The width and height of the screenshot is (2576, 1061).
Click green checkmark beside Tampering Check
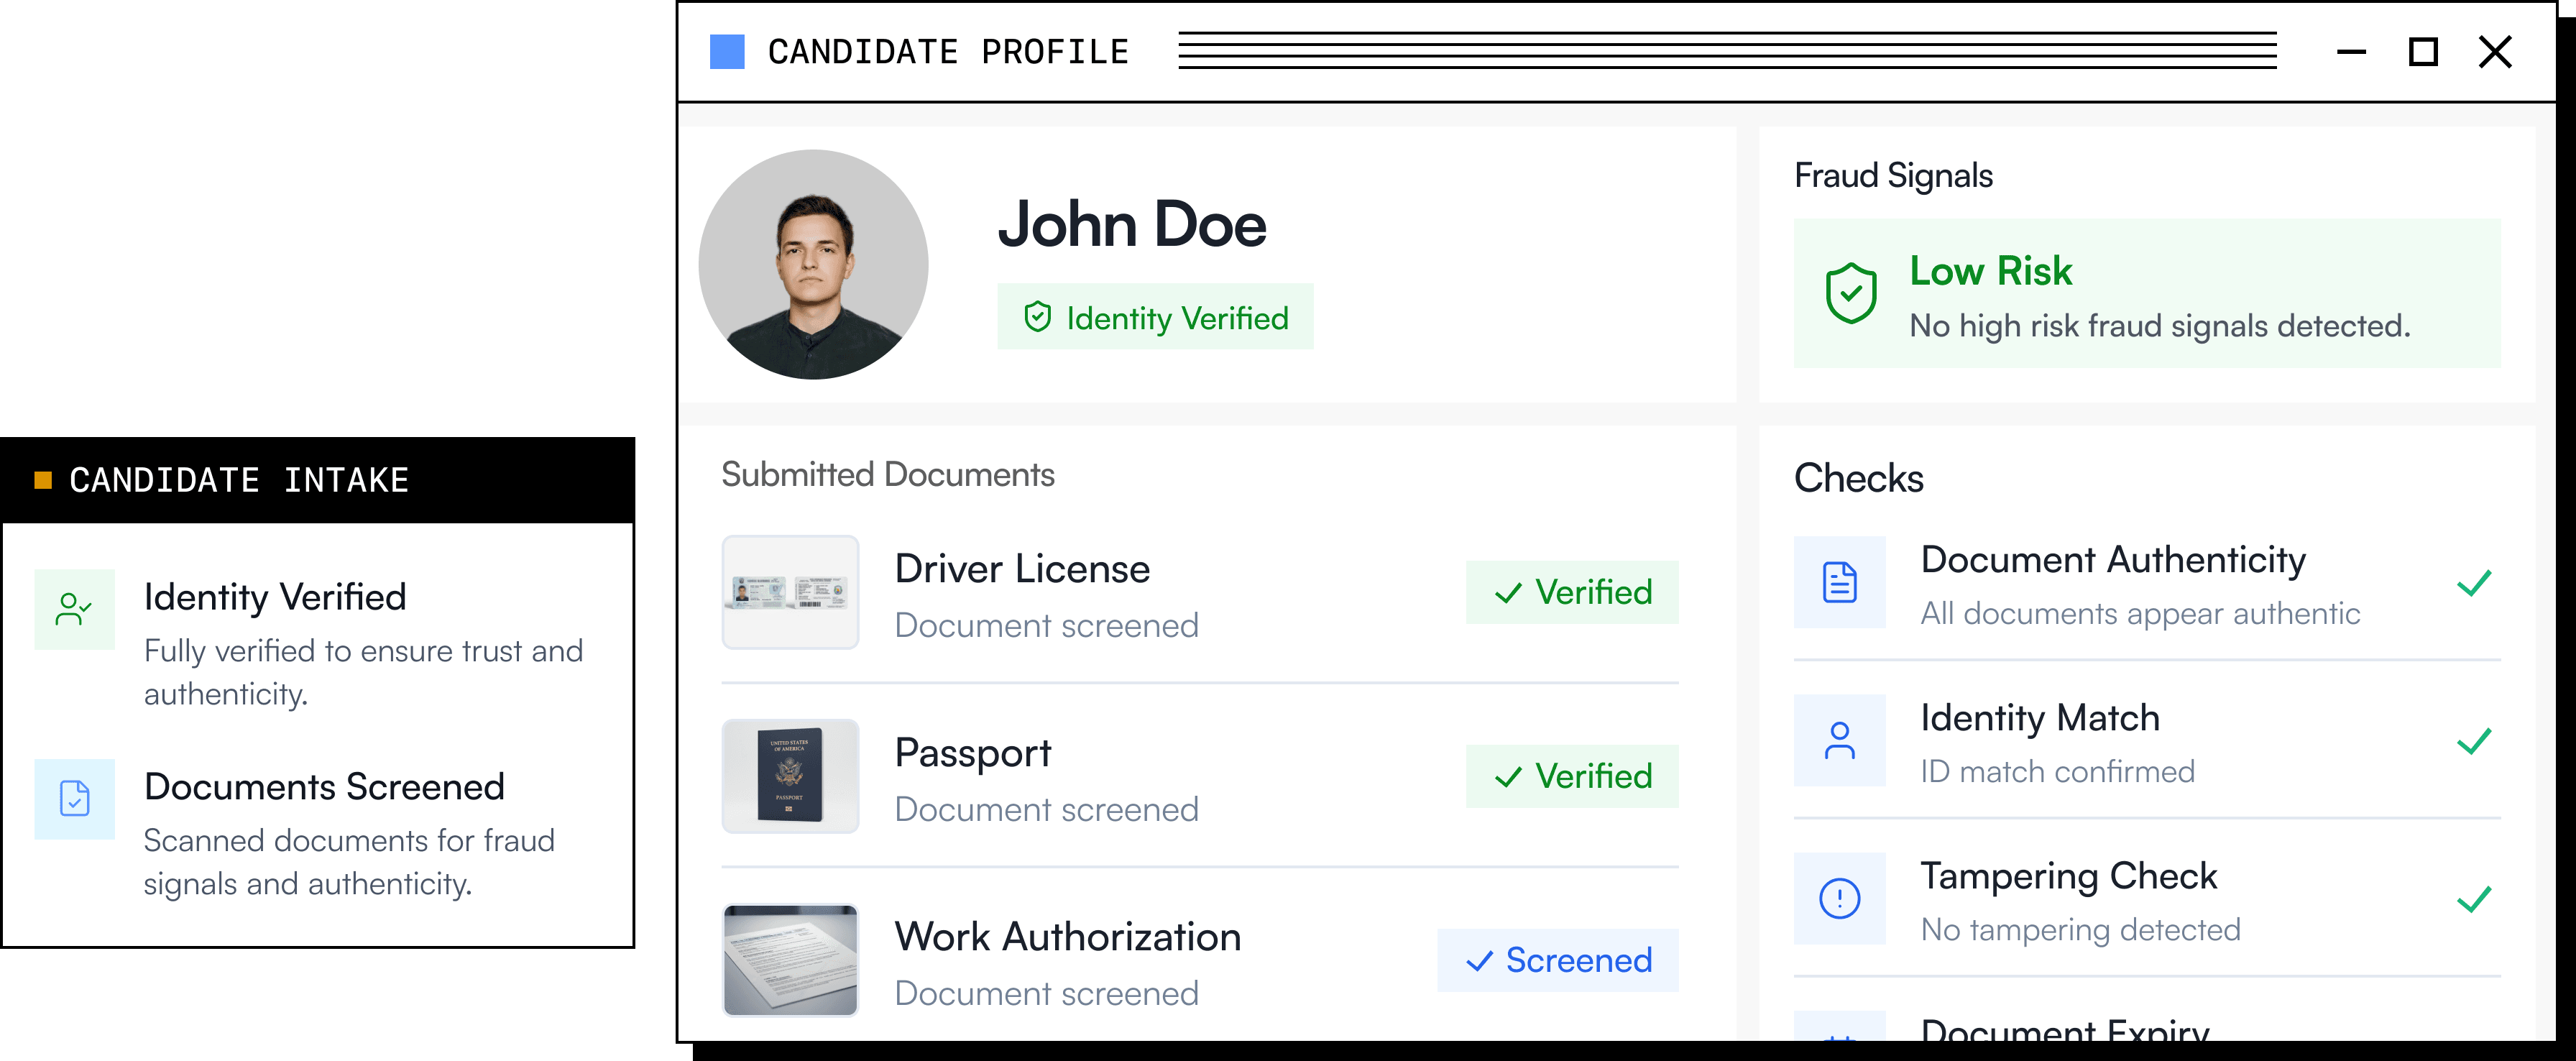pyautogui.click(x=2474, y=899)
